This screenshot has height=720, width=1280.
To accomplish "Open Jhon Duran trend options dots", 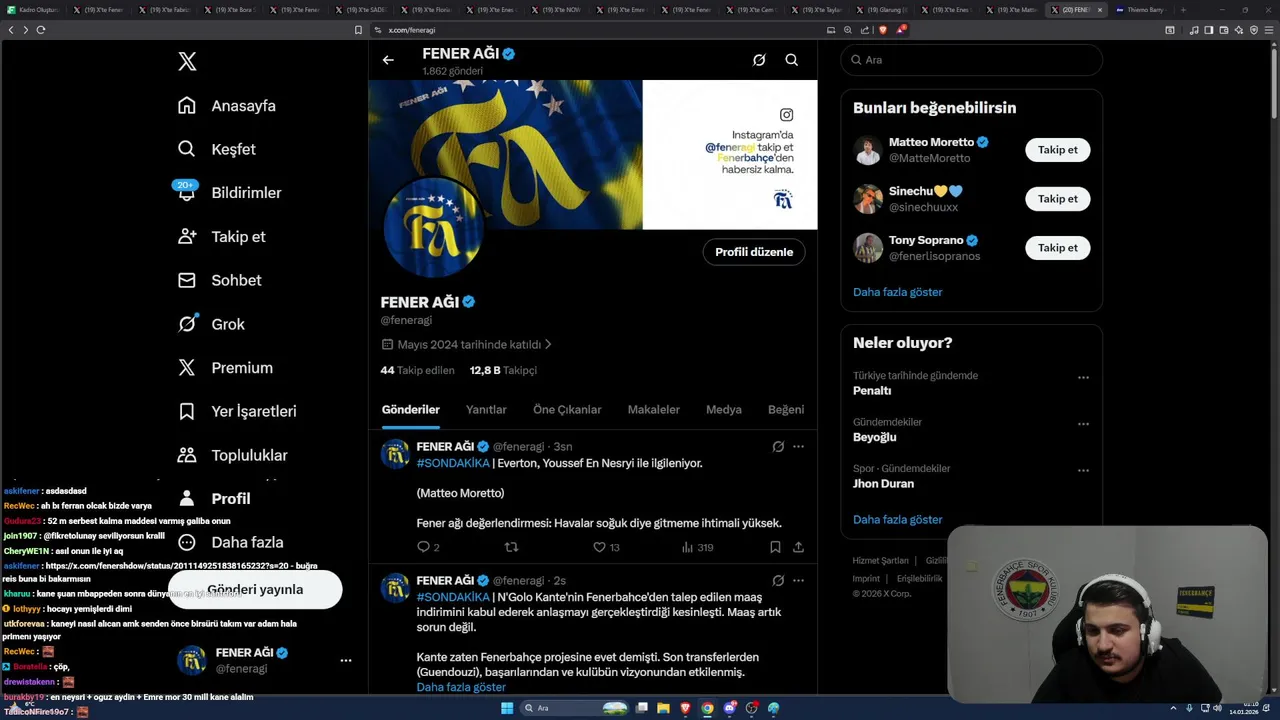I will point(1083,470).
